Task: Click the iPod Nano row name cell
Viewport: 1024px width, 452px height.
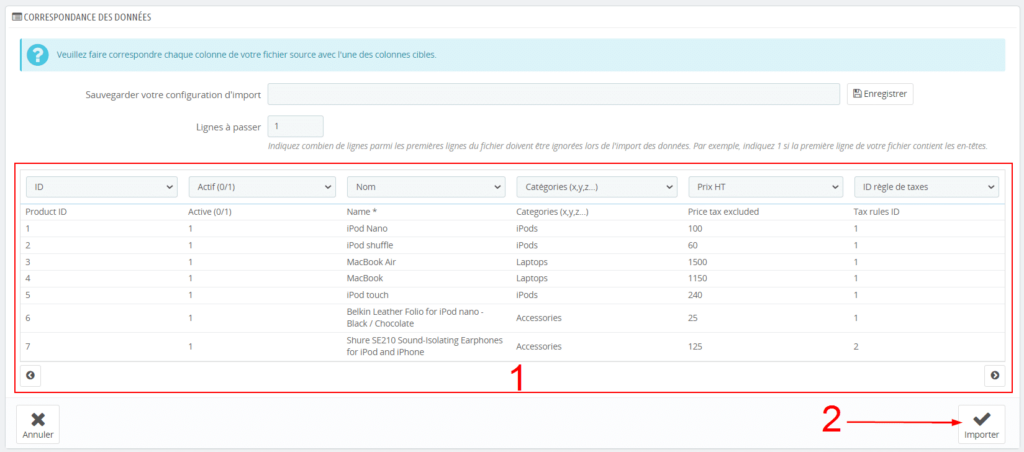Action: click(x=366, y=229)
